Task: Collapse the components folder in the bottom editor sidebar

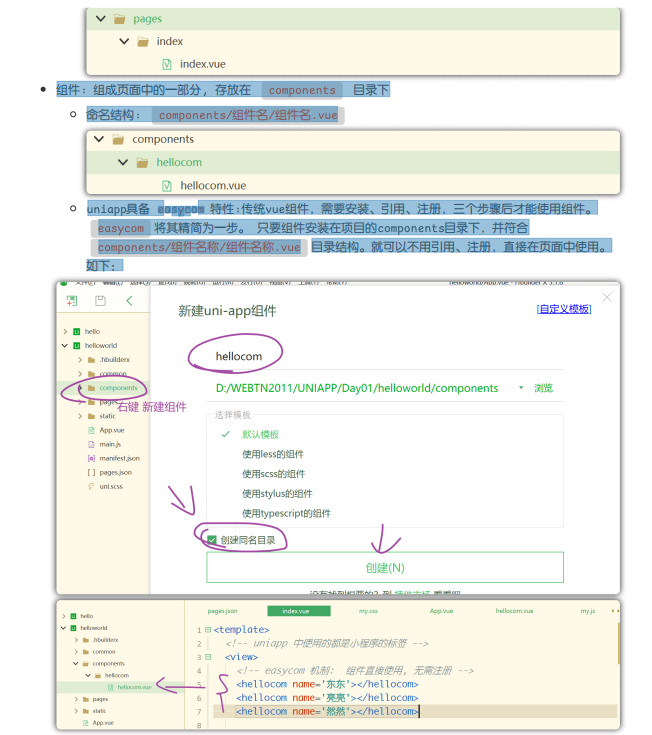Action: 75,663
